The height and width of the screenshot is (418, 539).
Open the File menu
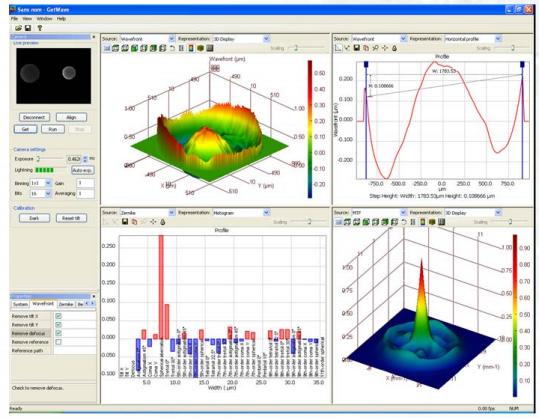pos(14,19)
